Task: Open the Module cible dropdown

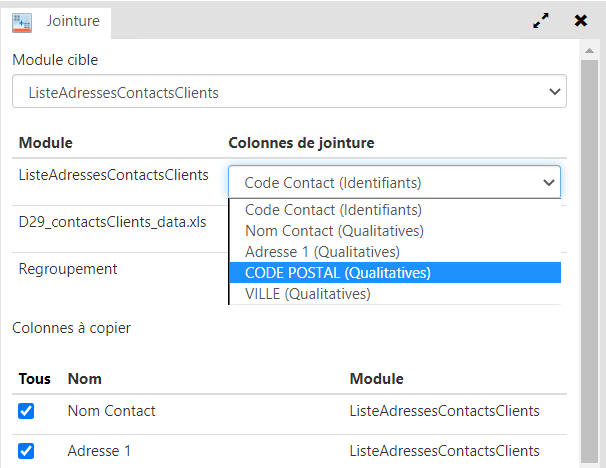Action: (x=289, y=93)
